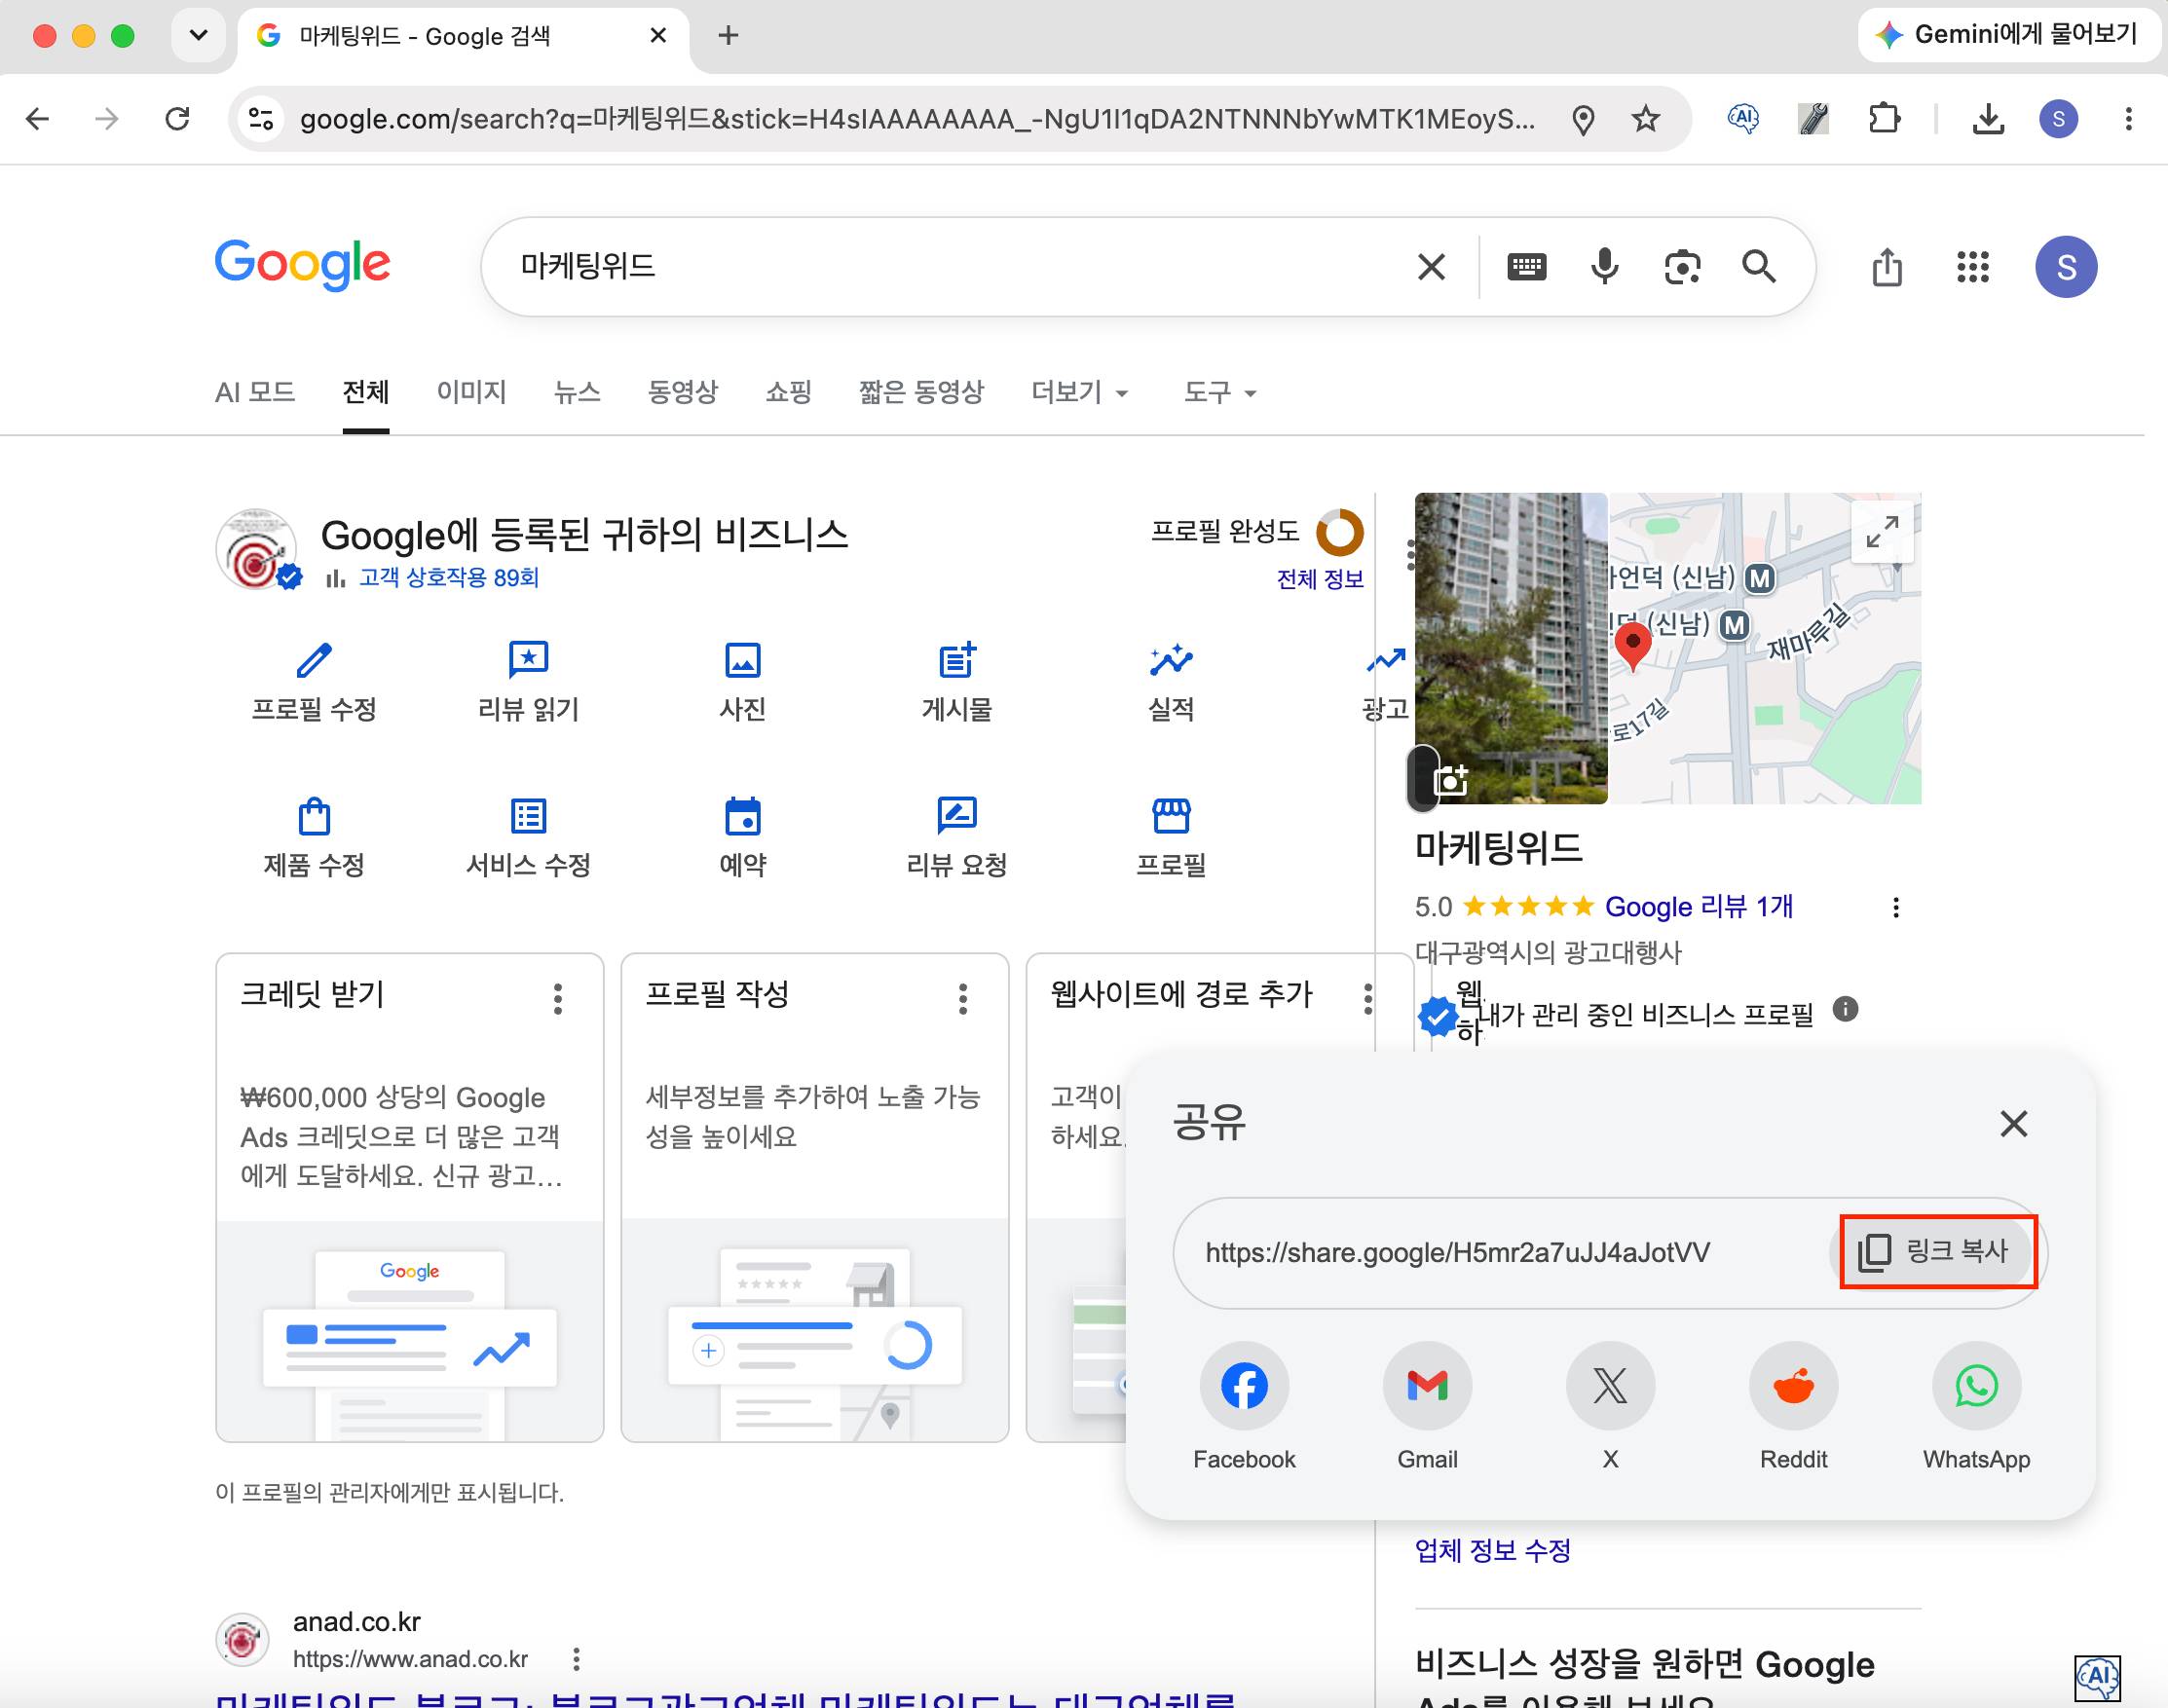Share to Reddit icon
The height and width of the screenshot is (1708, 2168).
coord(1793,1386)
